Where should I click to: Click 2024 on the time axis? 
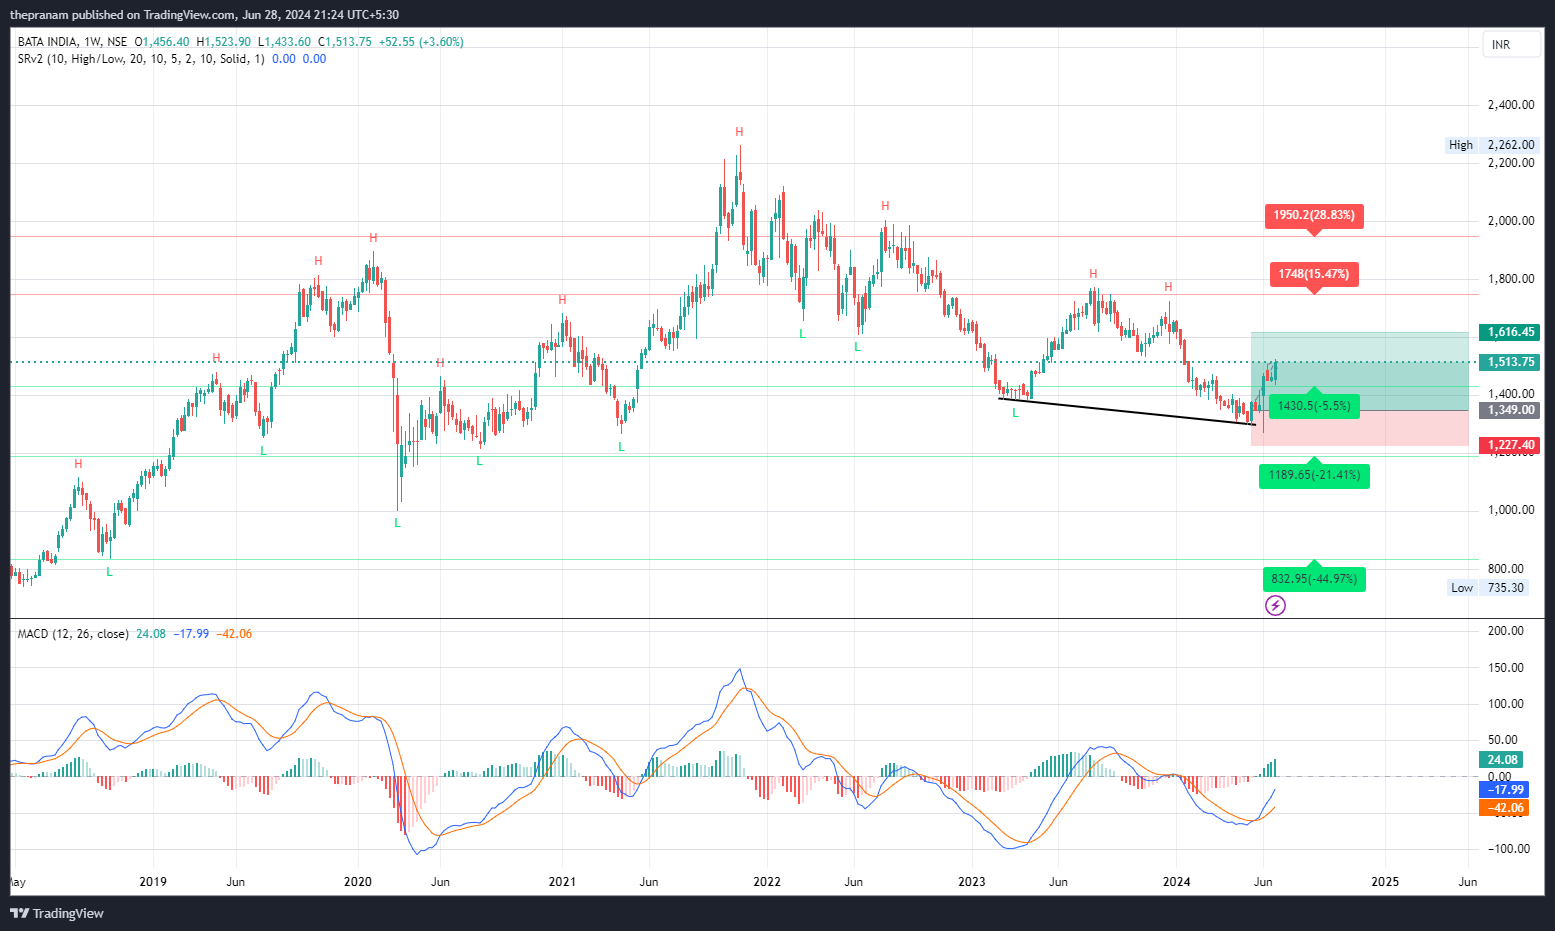[x=1177, y=882]
